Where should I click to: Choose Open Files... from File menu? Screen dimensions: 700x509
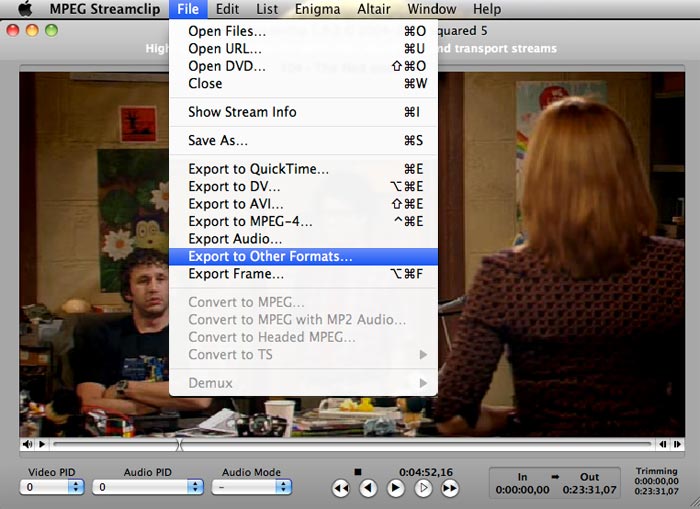[x=303, y=31]
